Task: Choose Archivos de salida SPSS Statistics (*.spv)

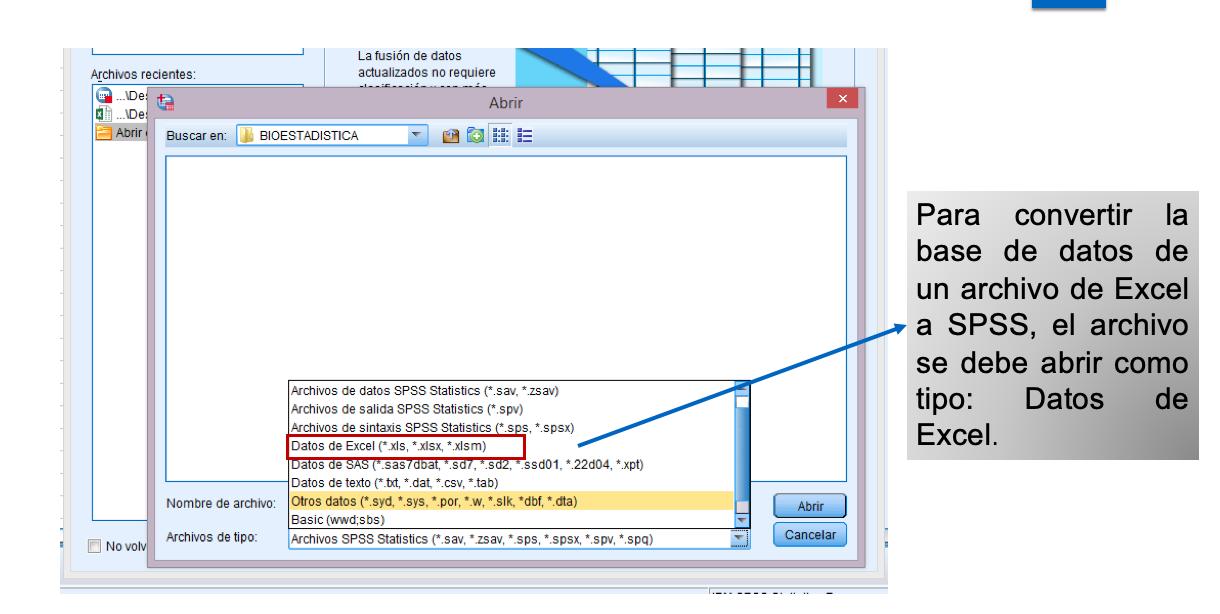Action: point(510,407)
